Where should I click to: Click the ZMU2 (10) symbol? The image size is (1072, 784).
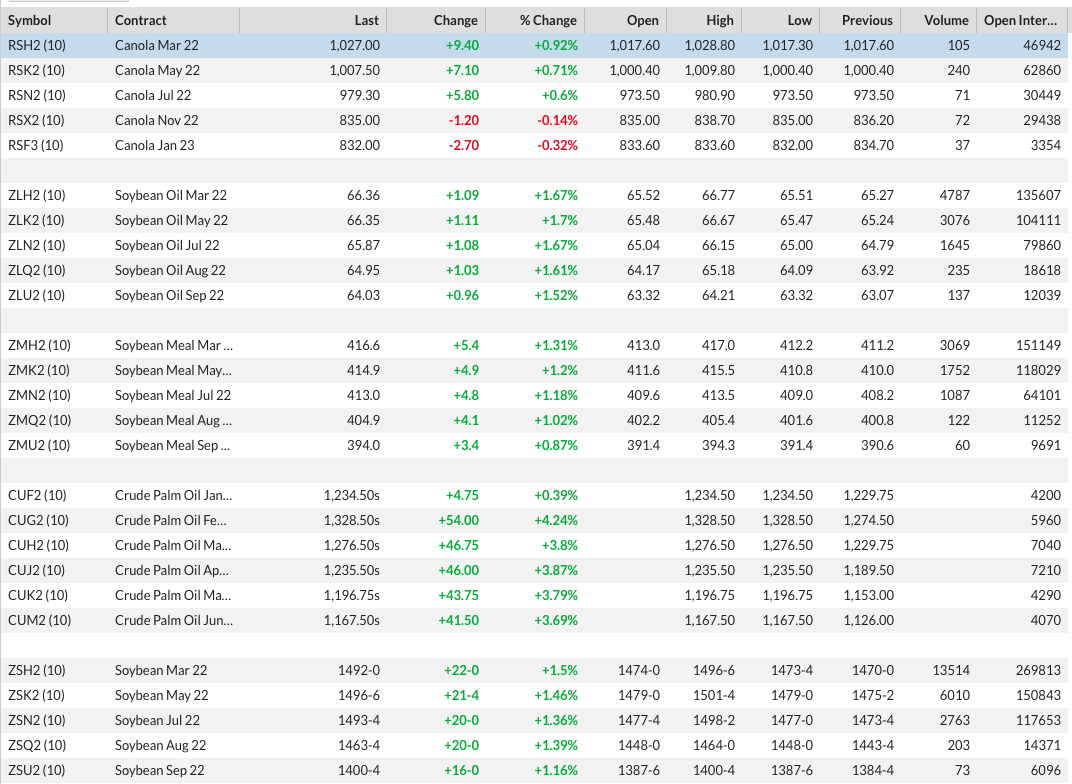coord(39,445)
